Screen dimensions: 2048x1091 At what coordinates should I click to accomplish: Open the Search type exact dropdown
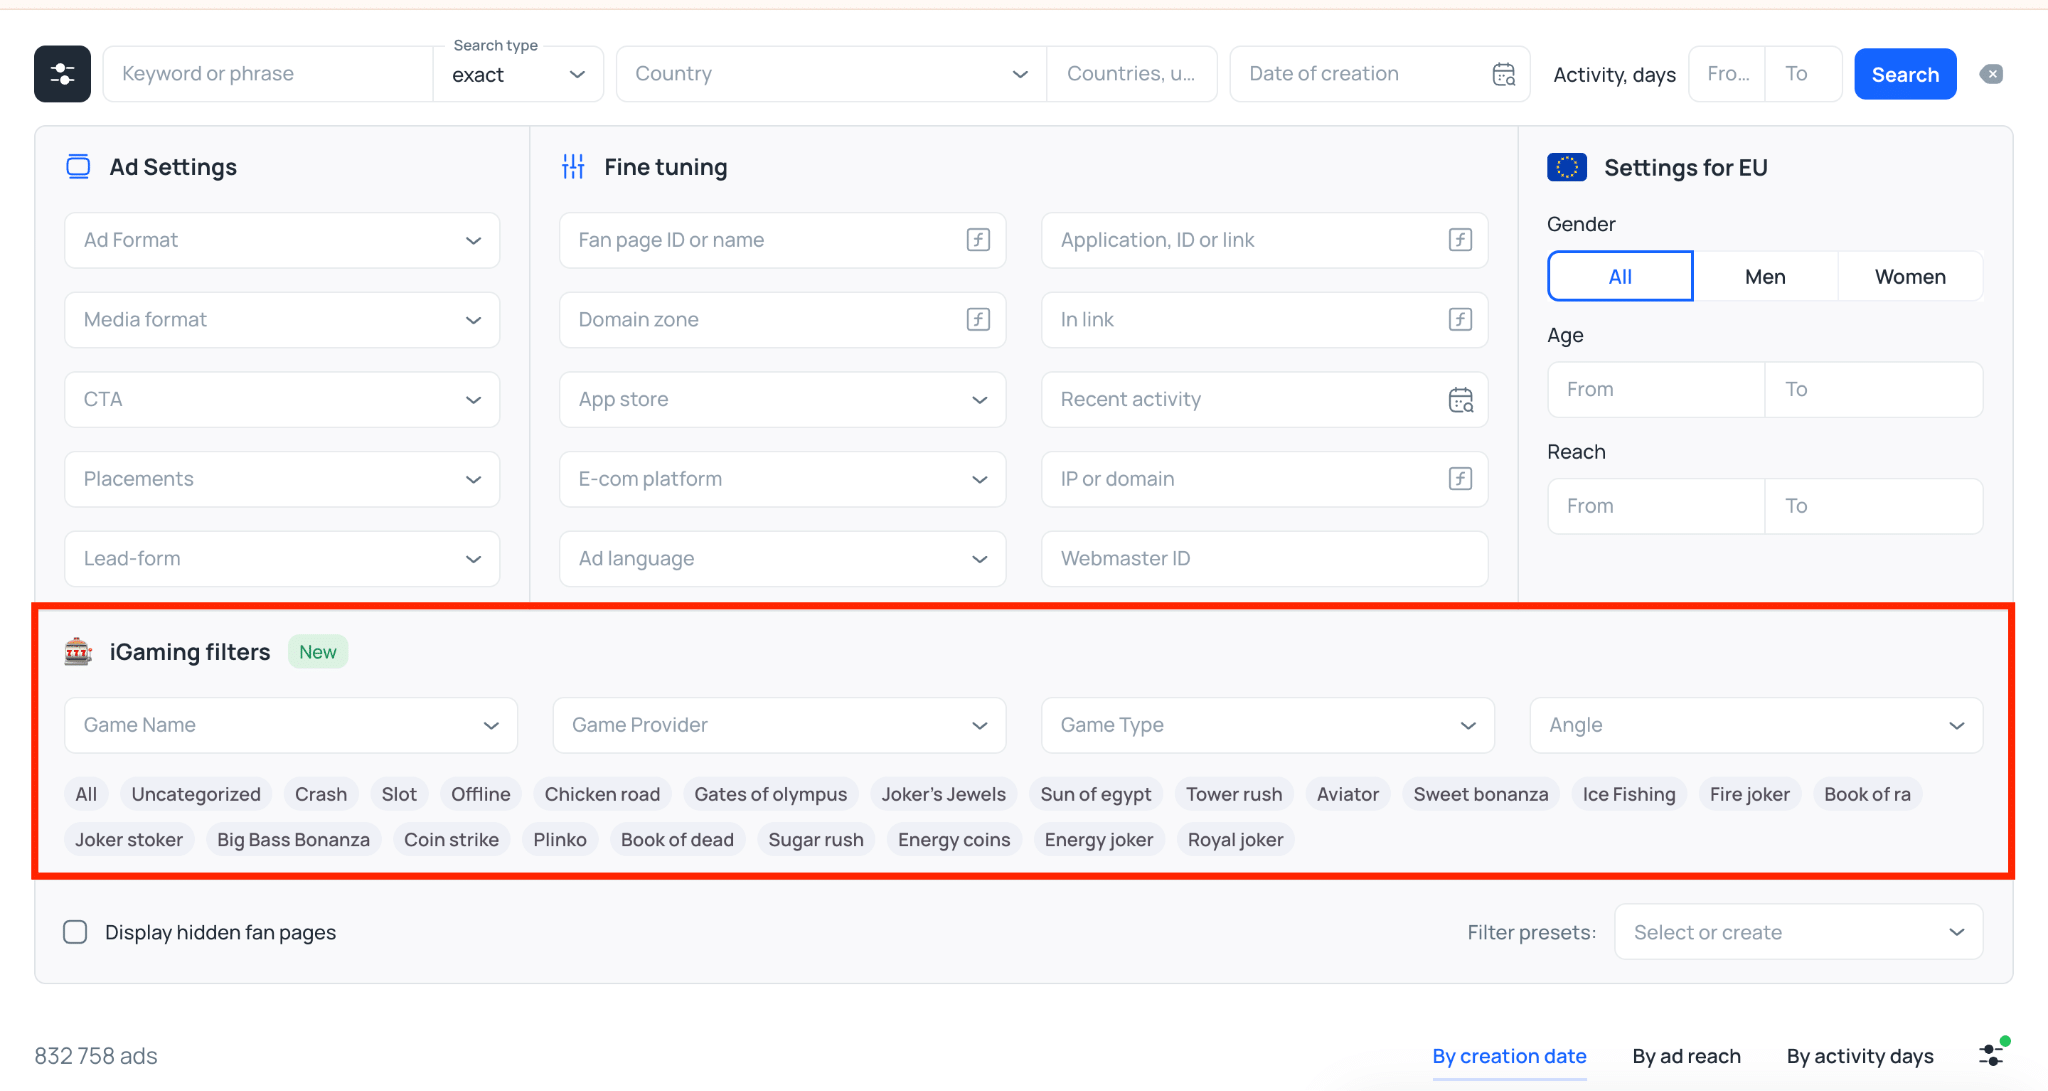coord(518,75)
